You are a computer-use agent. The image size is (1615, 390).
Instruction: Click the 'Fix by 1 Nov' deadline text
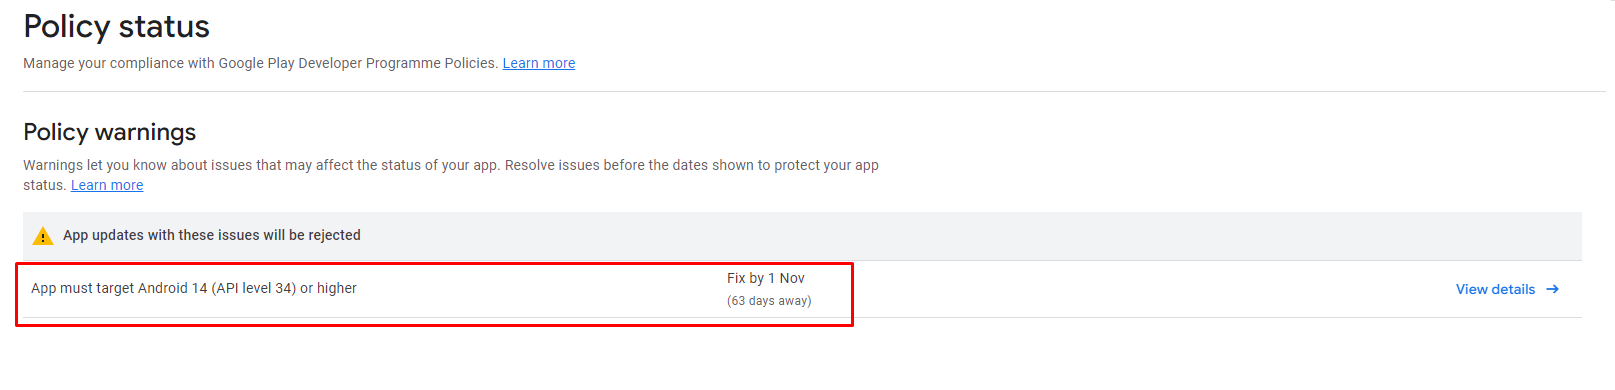766,278
